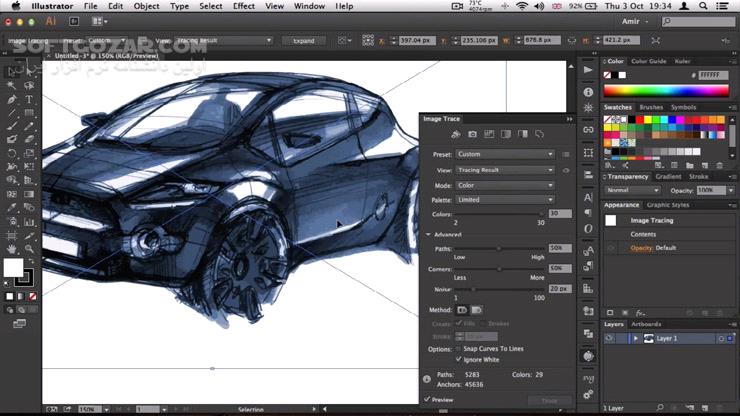Enable Snap Curves To Lines
This screenshot has width=740, height=416.
coord(458,348)
